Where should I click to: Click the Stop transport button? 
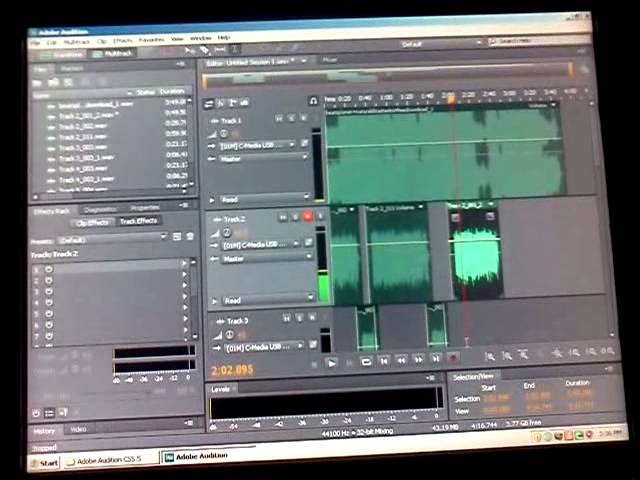point(314,364)
